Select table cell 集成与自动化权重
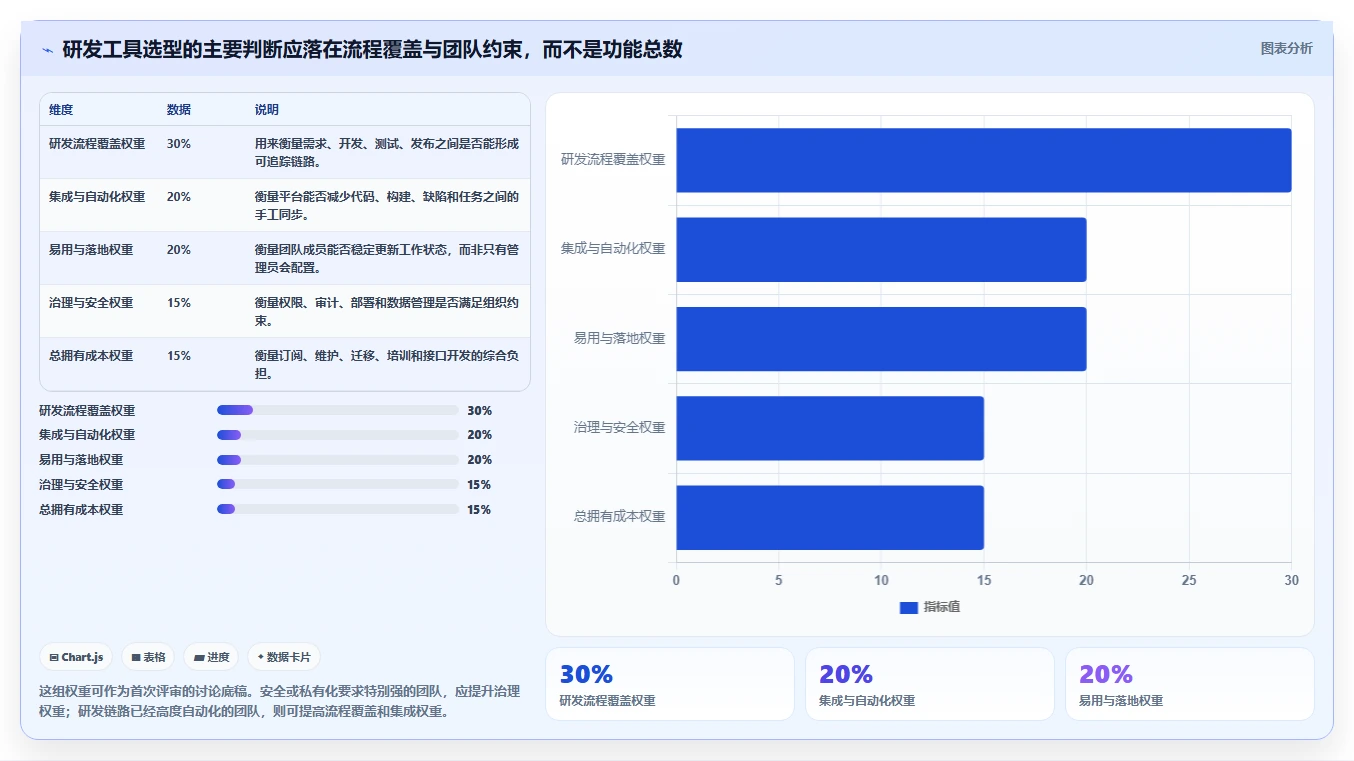This screenshot has height=761, width=1354. pyautogui.click(x=97, y=197)
